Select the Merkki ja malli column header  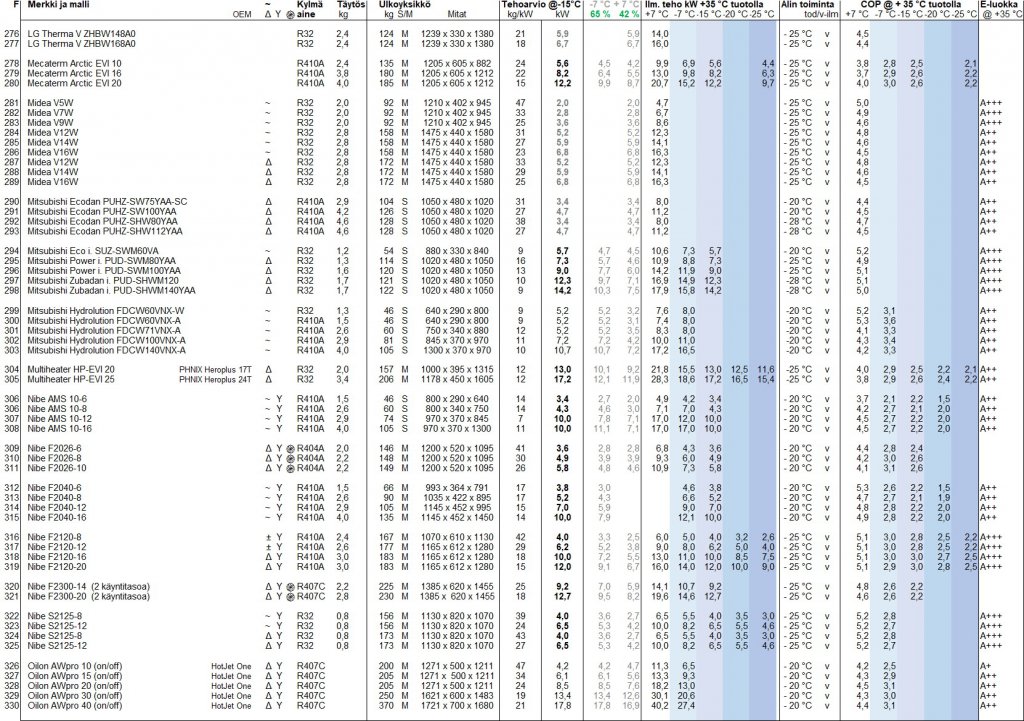59,6
